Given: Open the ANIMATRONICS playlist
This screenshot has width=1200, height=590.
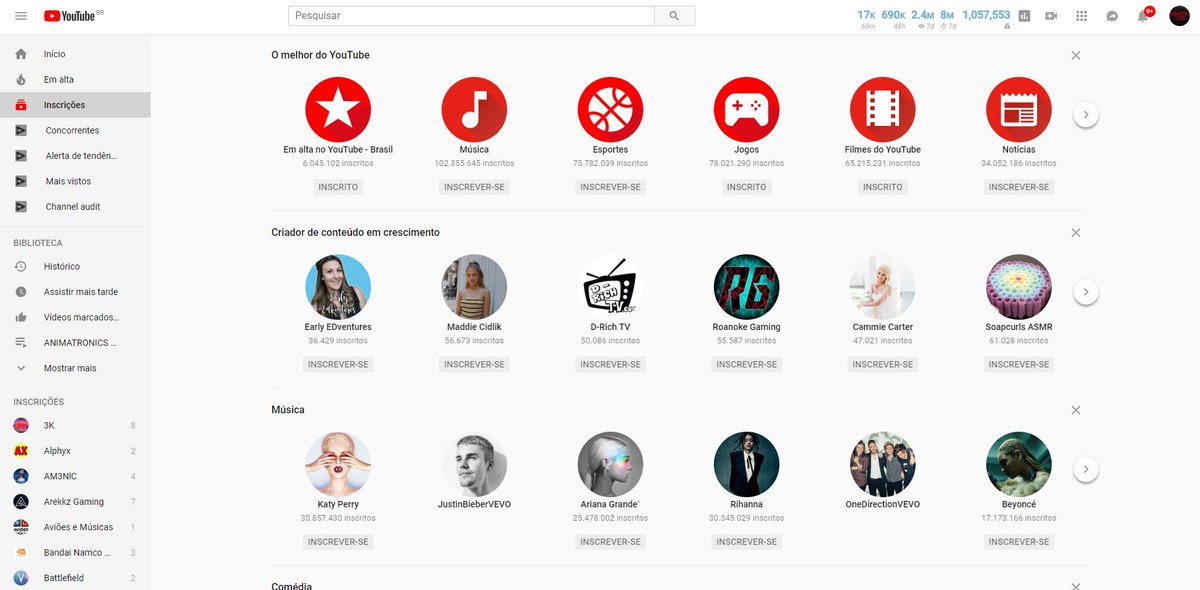Looking at the screenshot, I should [x=75, y=343].
